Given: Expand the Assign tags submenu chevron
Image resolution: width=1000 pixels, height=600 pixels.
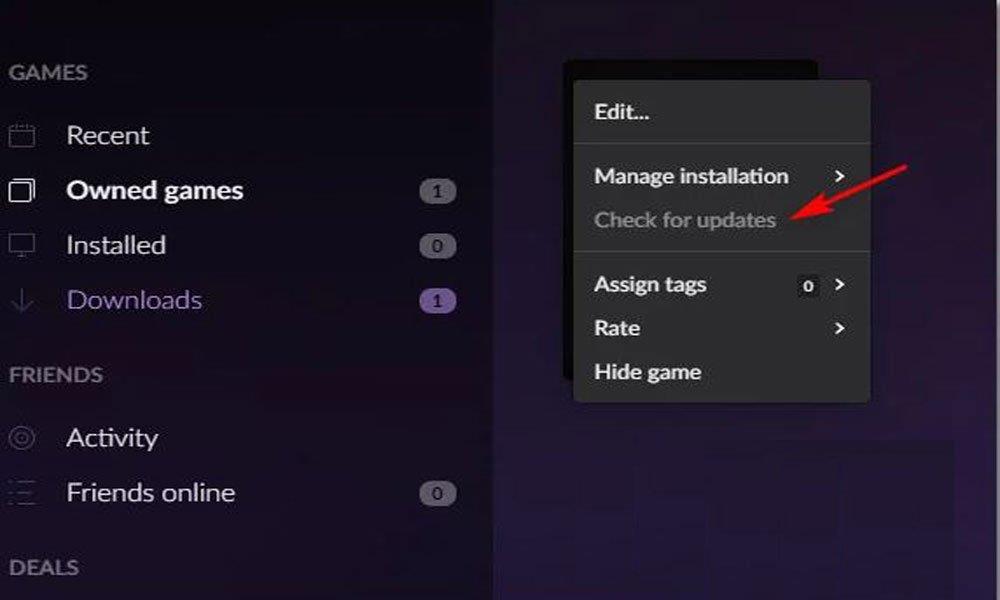Looking at the screenshot, I should (840, 285).
